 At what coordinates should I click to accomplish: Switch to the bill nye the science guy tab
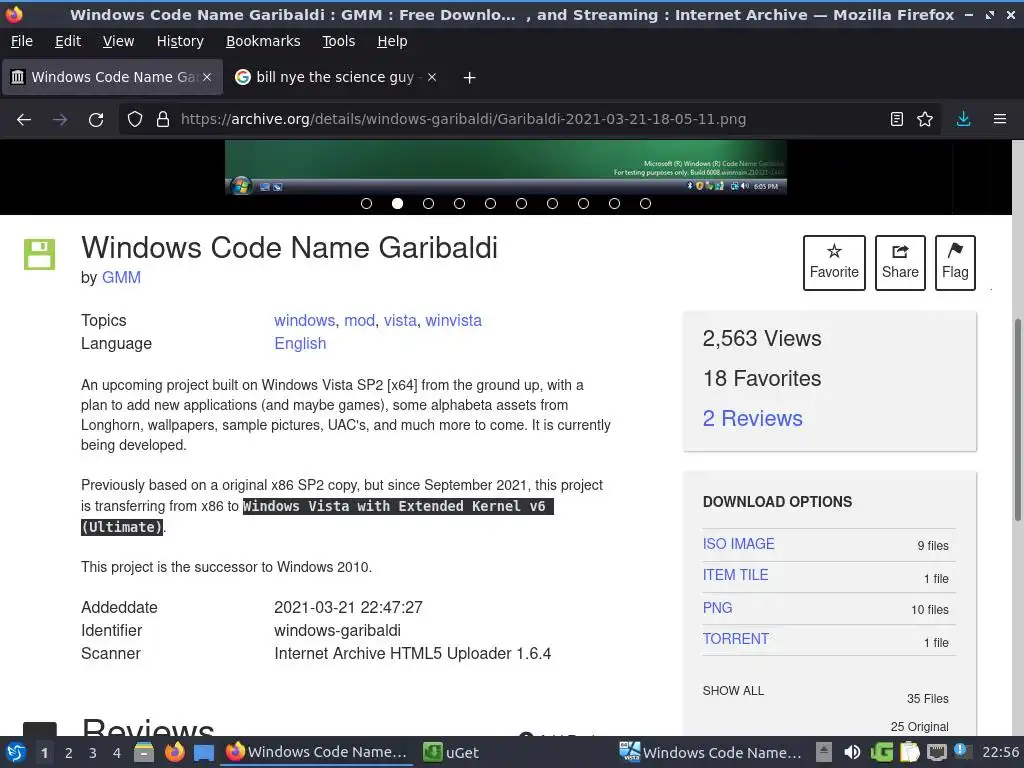coord(334,77)
